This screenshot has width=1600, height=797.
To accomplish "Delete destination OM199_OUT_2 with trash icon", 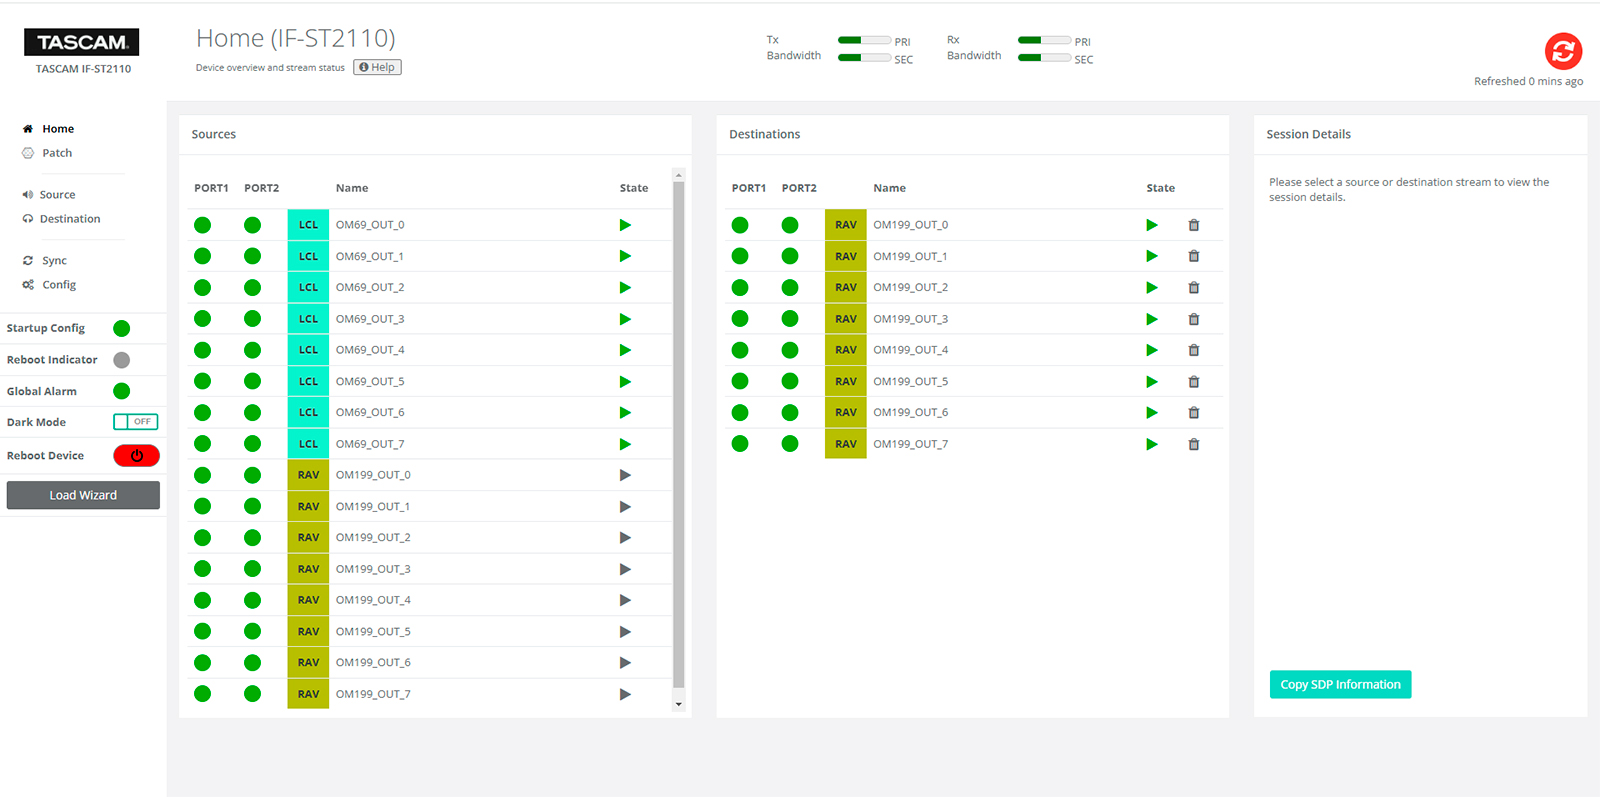I will tap(1193, 287).
